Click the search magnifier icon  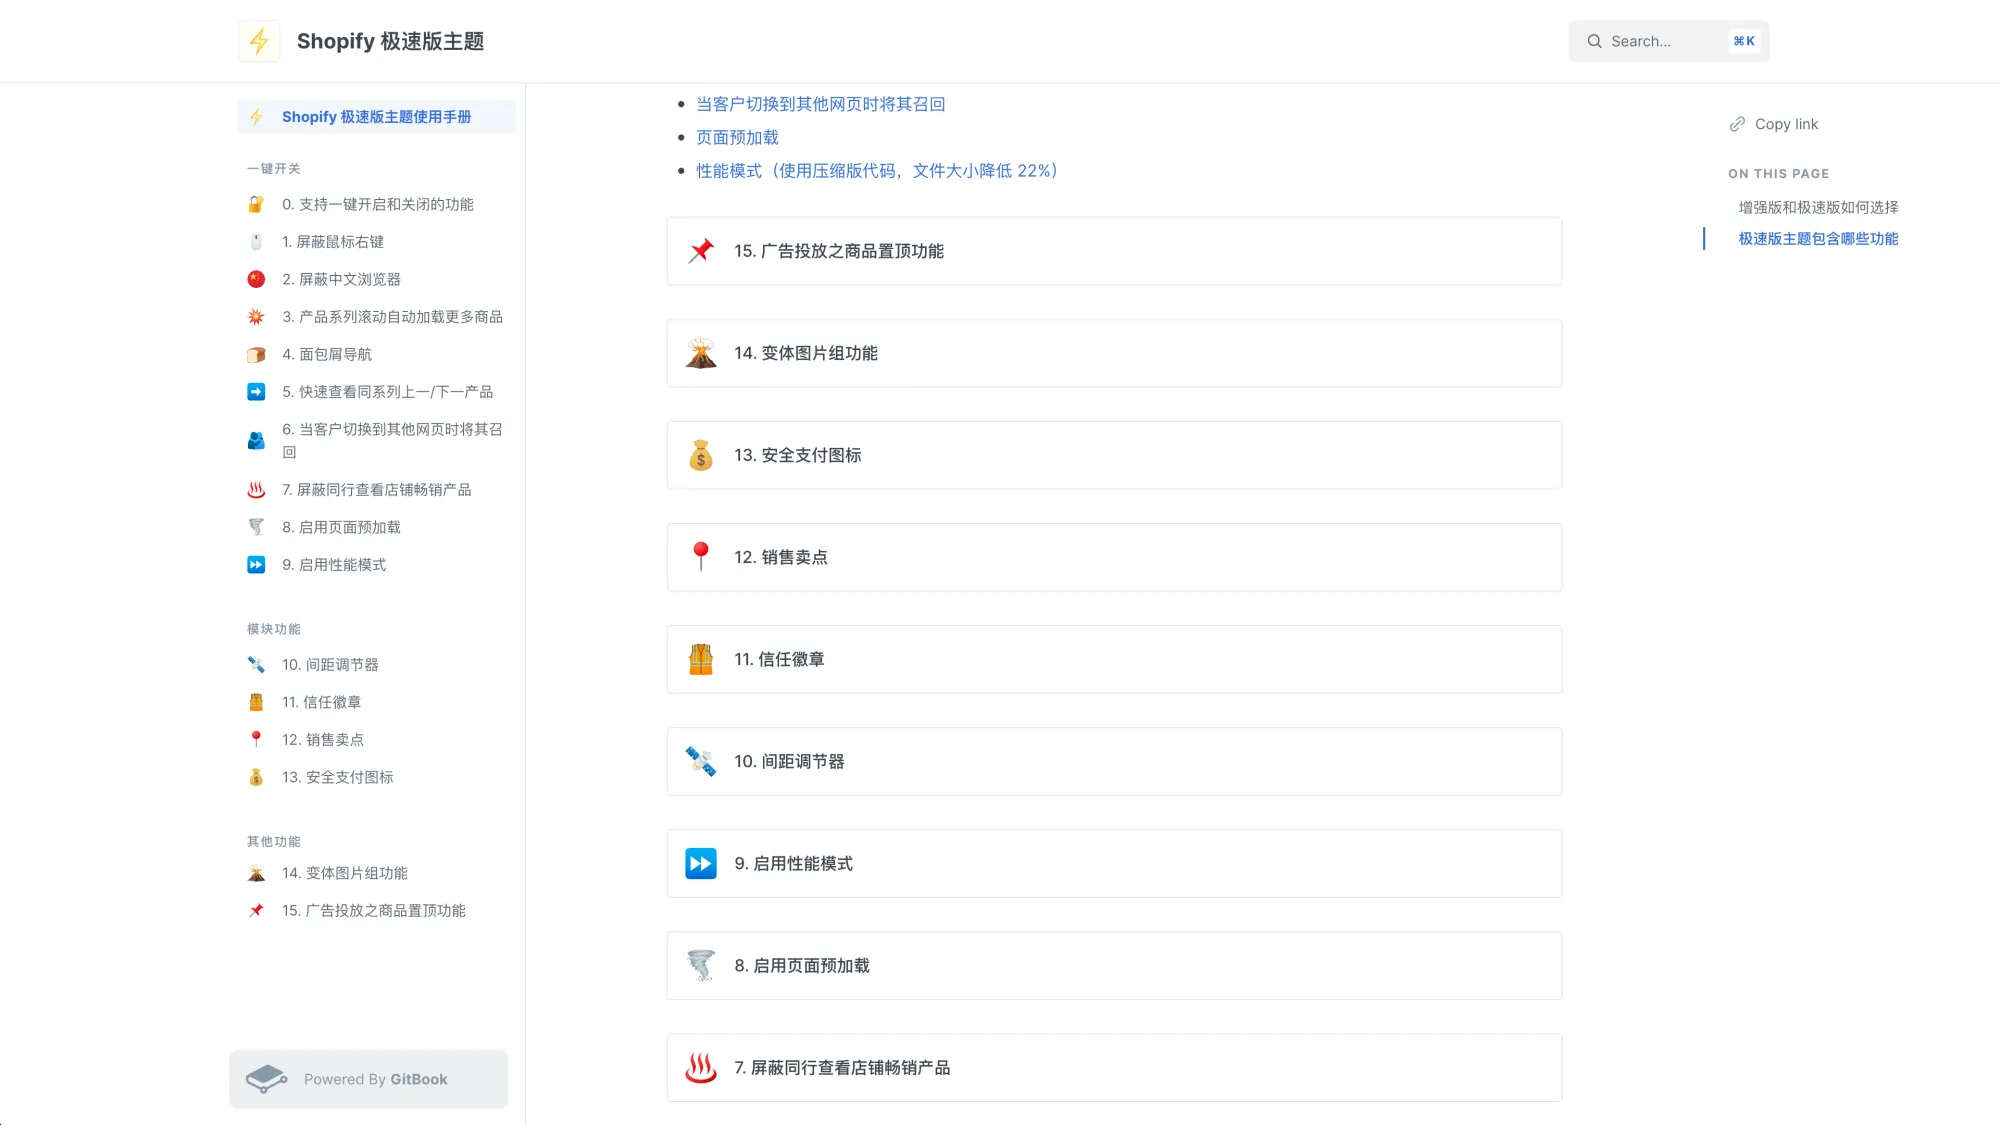click(1594, 41)
